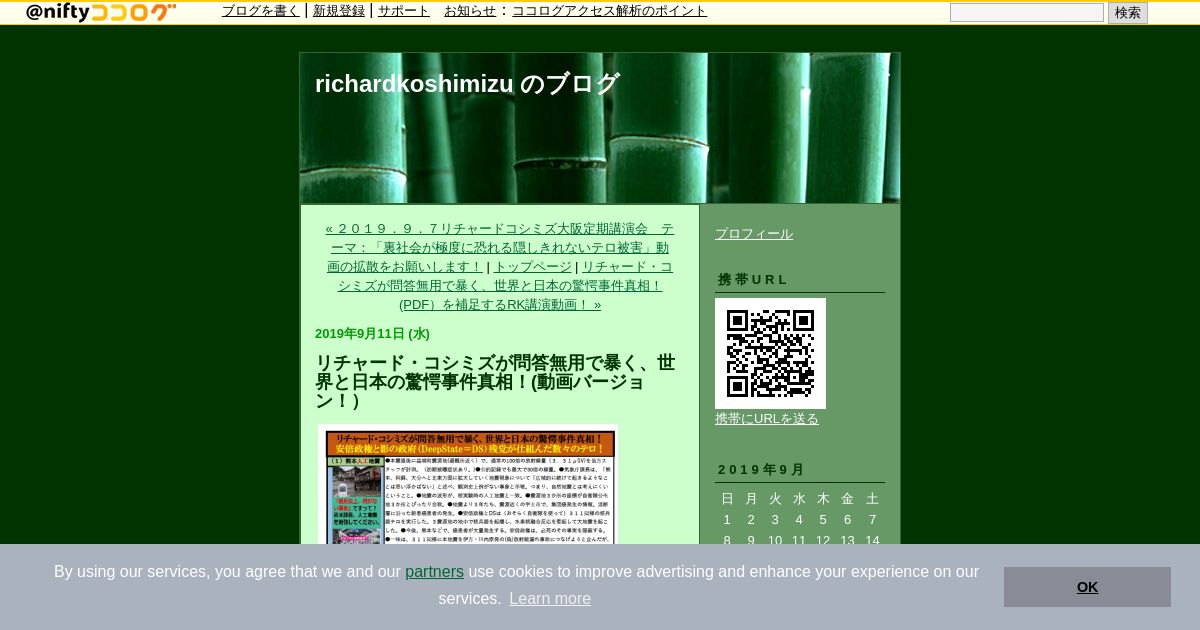Click the 携帯URL sidebar heading
The height and width of the screenshot is (630, 1200).
(753, 280)
